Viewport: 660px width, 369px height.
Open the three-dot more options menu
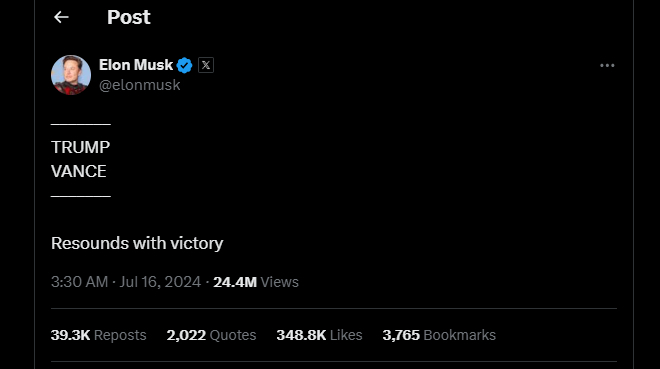(x=607, y=66)
